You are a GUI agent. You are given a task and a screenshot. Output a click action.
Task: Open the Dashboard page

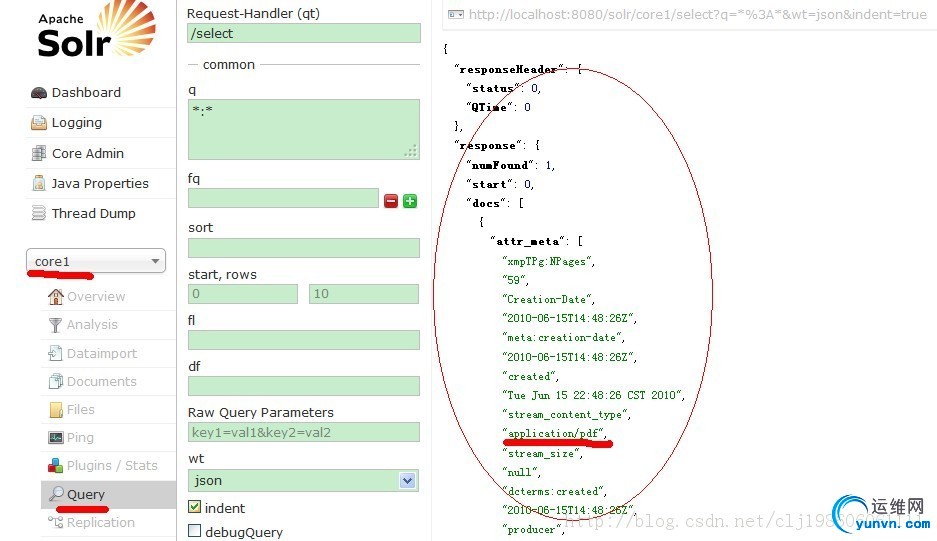(86, 93)
